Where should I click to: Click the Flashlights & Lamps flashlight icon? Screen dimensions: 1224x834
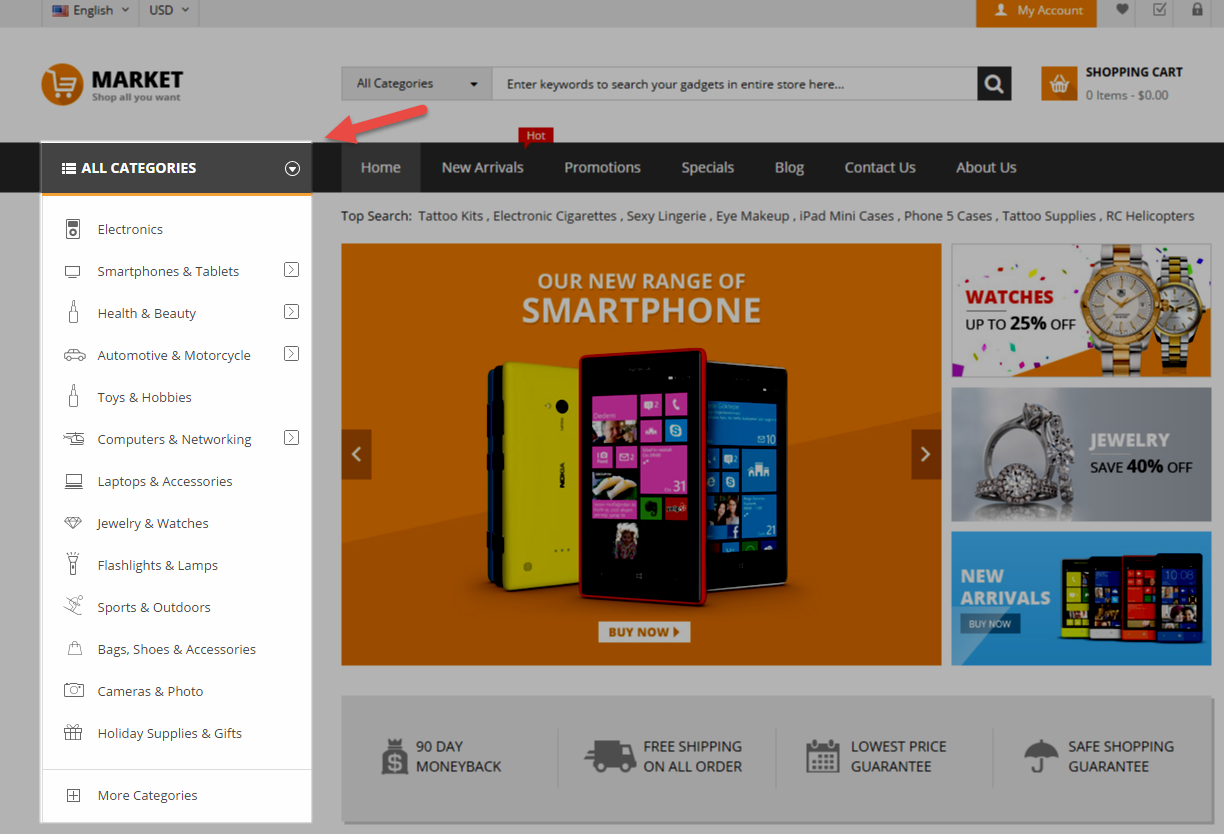point(73,564)
